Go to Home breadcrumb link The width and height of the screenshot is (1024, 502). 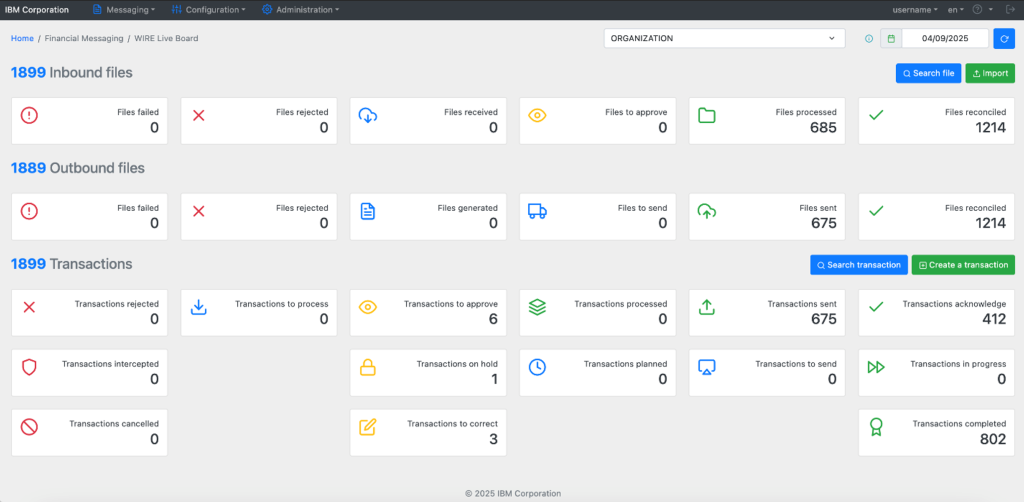click(x=22, y=39)
